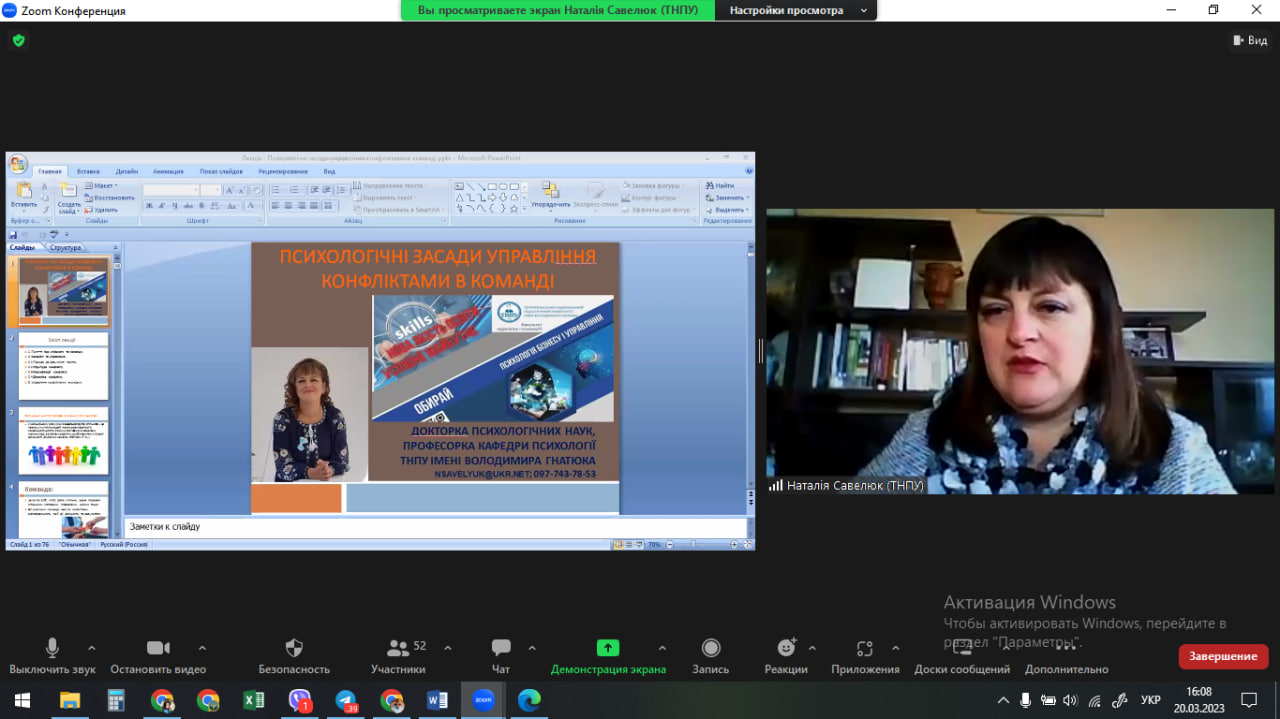
Task: Click the green encryption shield icon
Action: coord(18,41)
